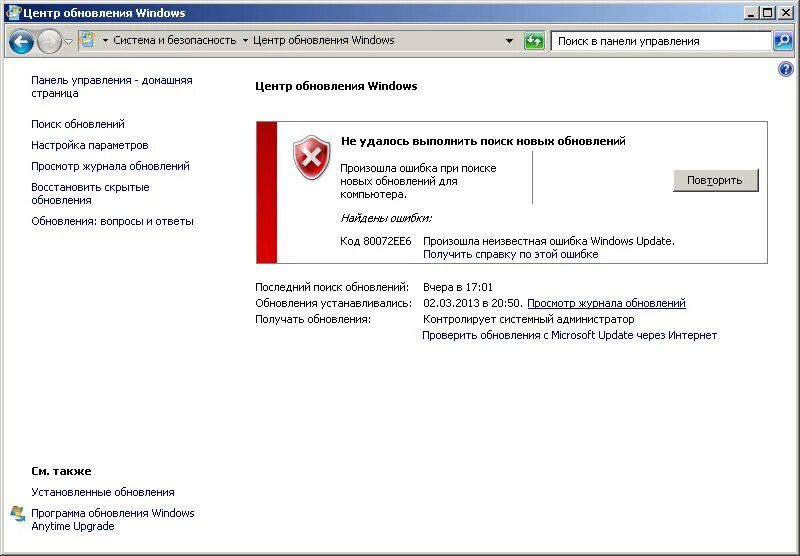Expand arrow before 'Система и безопасность' breadcrumb
The height and width of the screenshot is (556, 800).
click(105, 40)
